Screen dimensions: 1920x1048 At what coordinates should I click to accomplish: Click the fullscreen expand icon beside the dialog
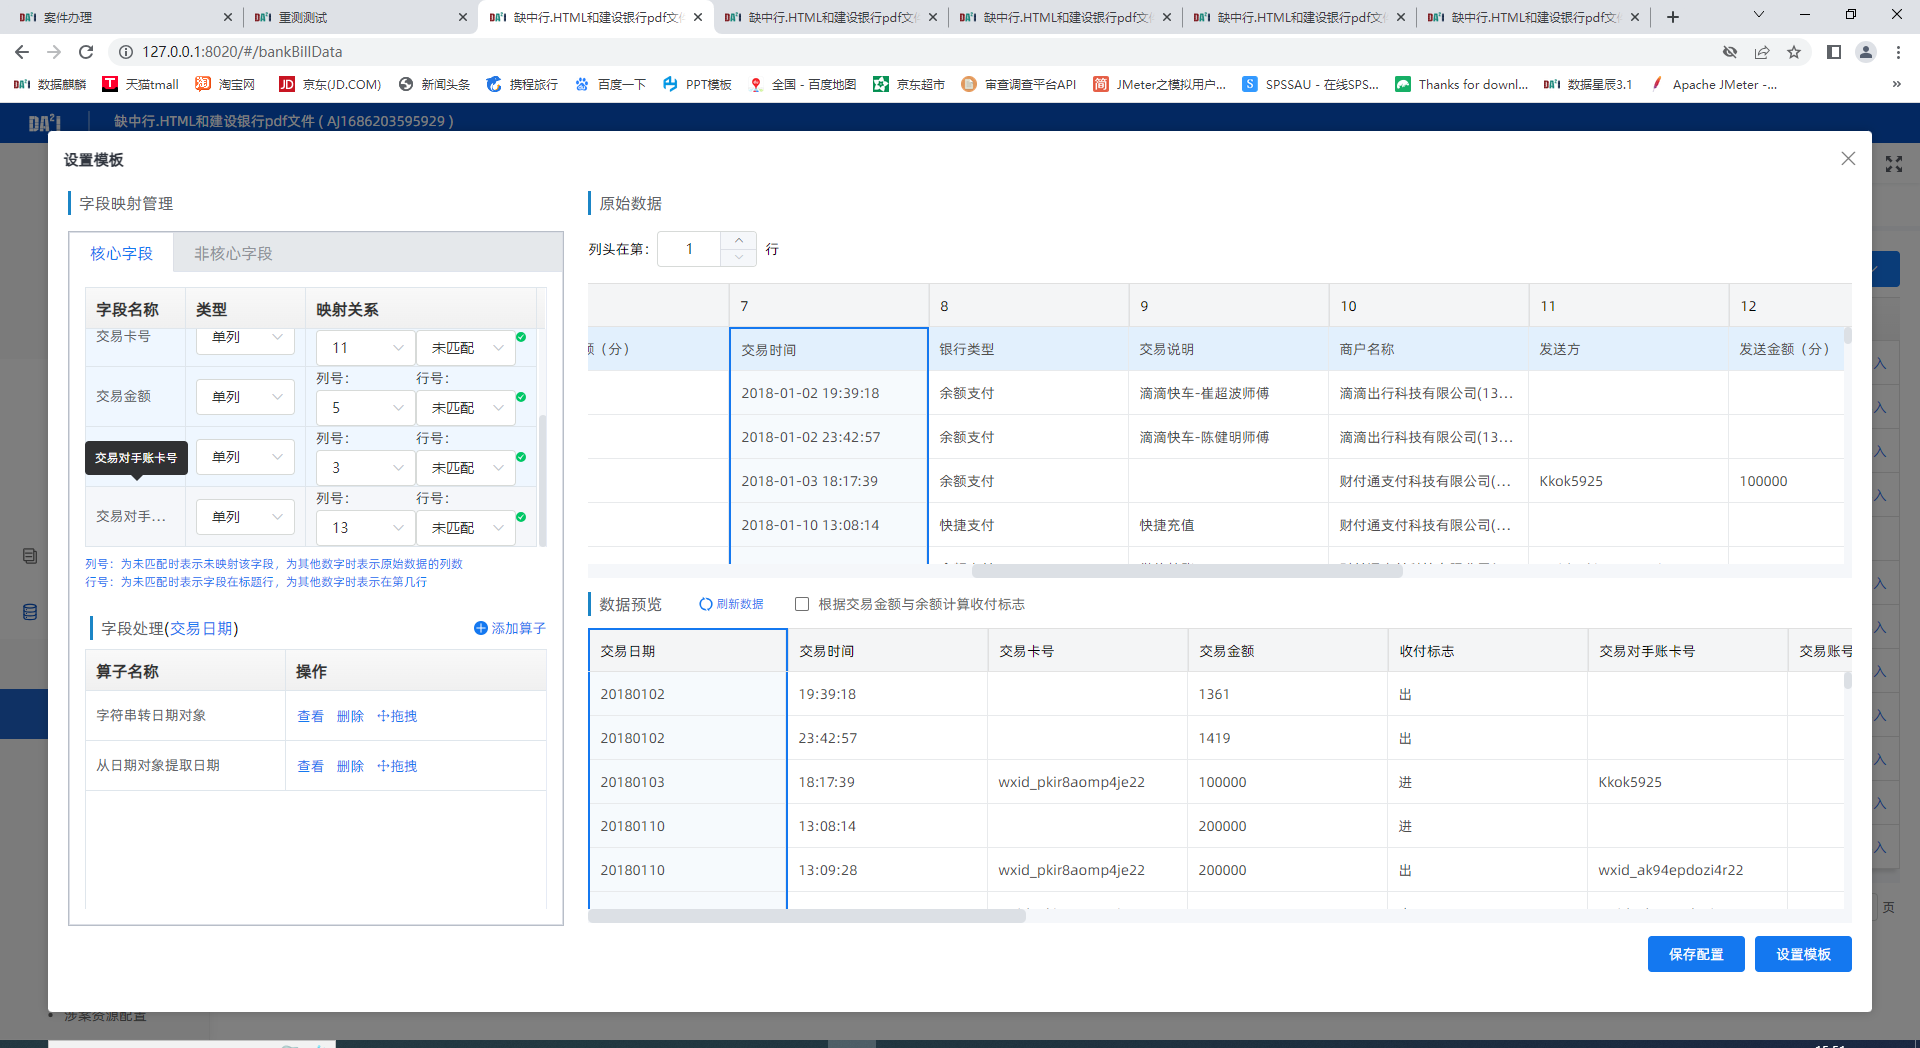1894,164
